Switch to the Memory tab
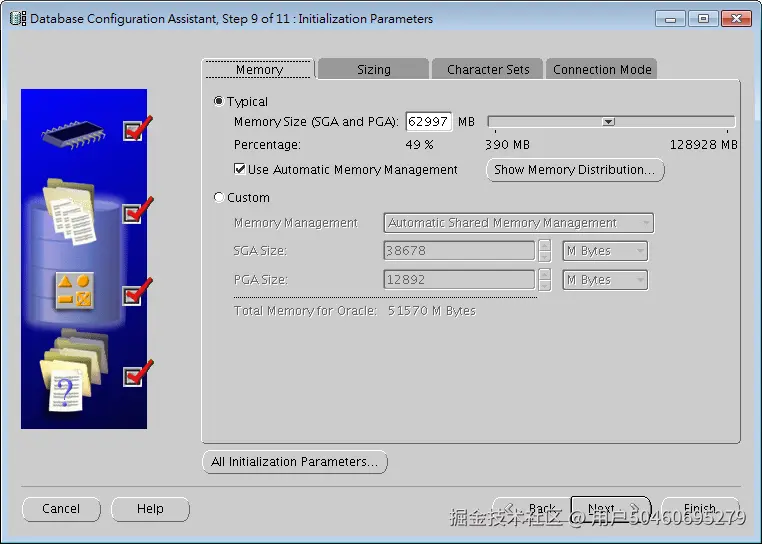762x544 pixels. click(x=259, y=69)
